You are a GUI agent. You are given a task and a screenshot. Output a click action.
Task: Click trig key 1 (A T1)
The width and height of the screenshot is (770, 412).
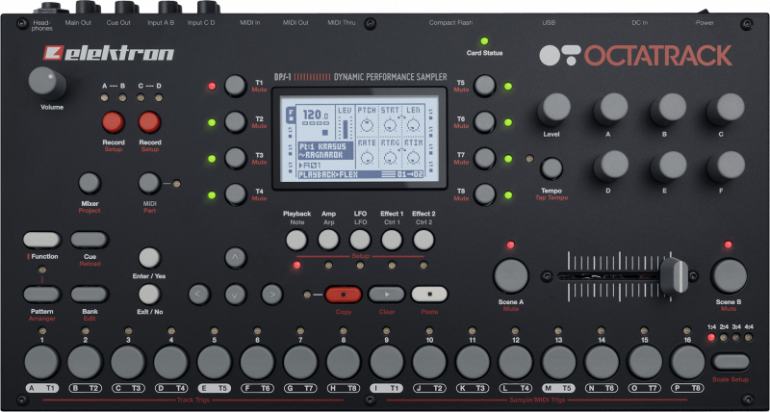tap(42, 362)
